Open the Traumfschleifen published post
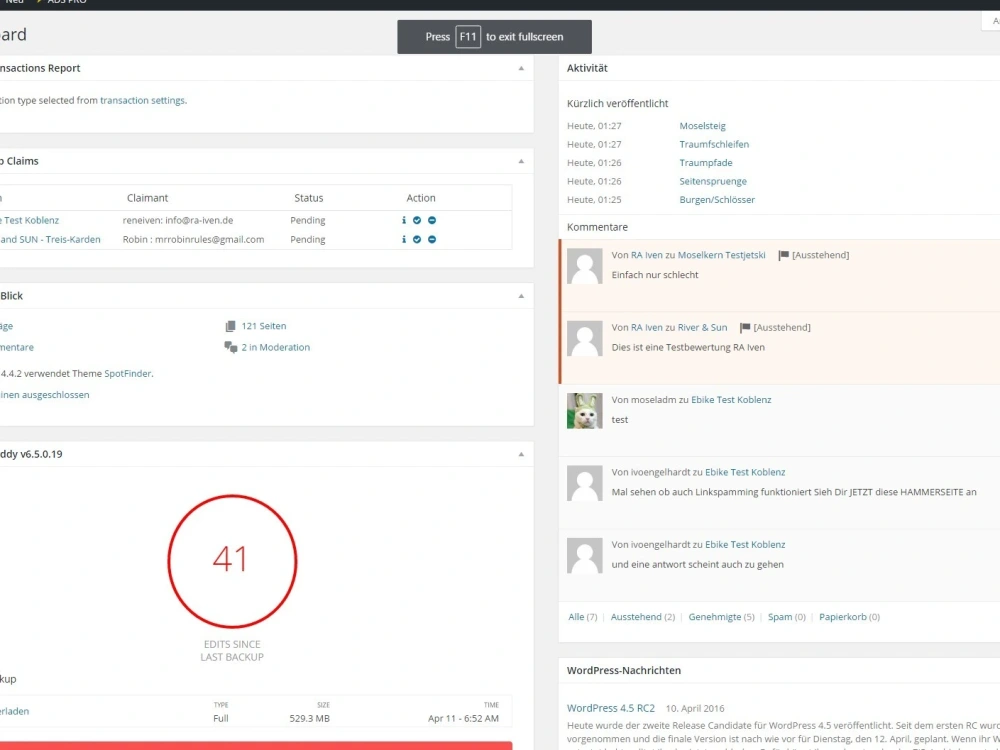The image size is (1000, 750). coord(714,144)
